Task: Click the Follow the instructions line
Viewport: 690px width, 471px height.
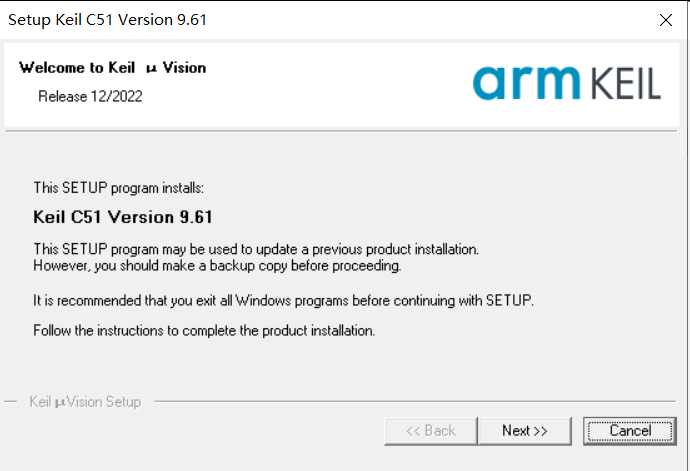Action: pyautogui.click(x=204, y=331)
